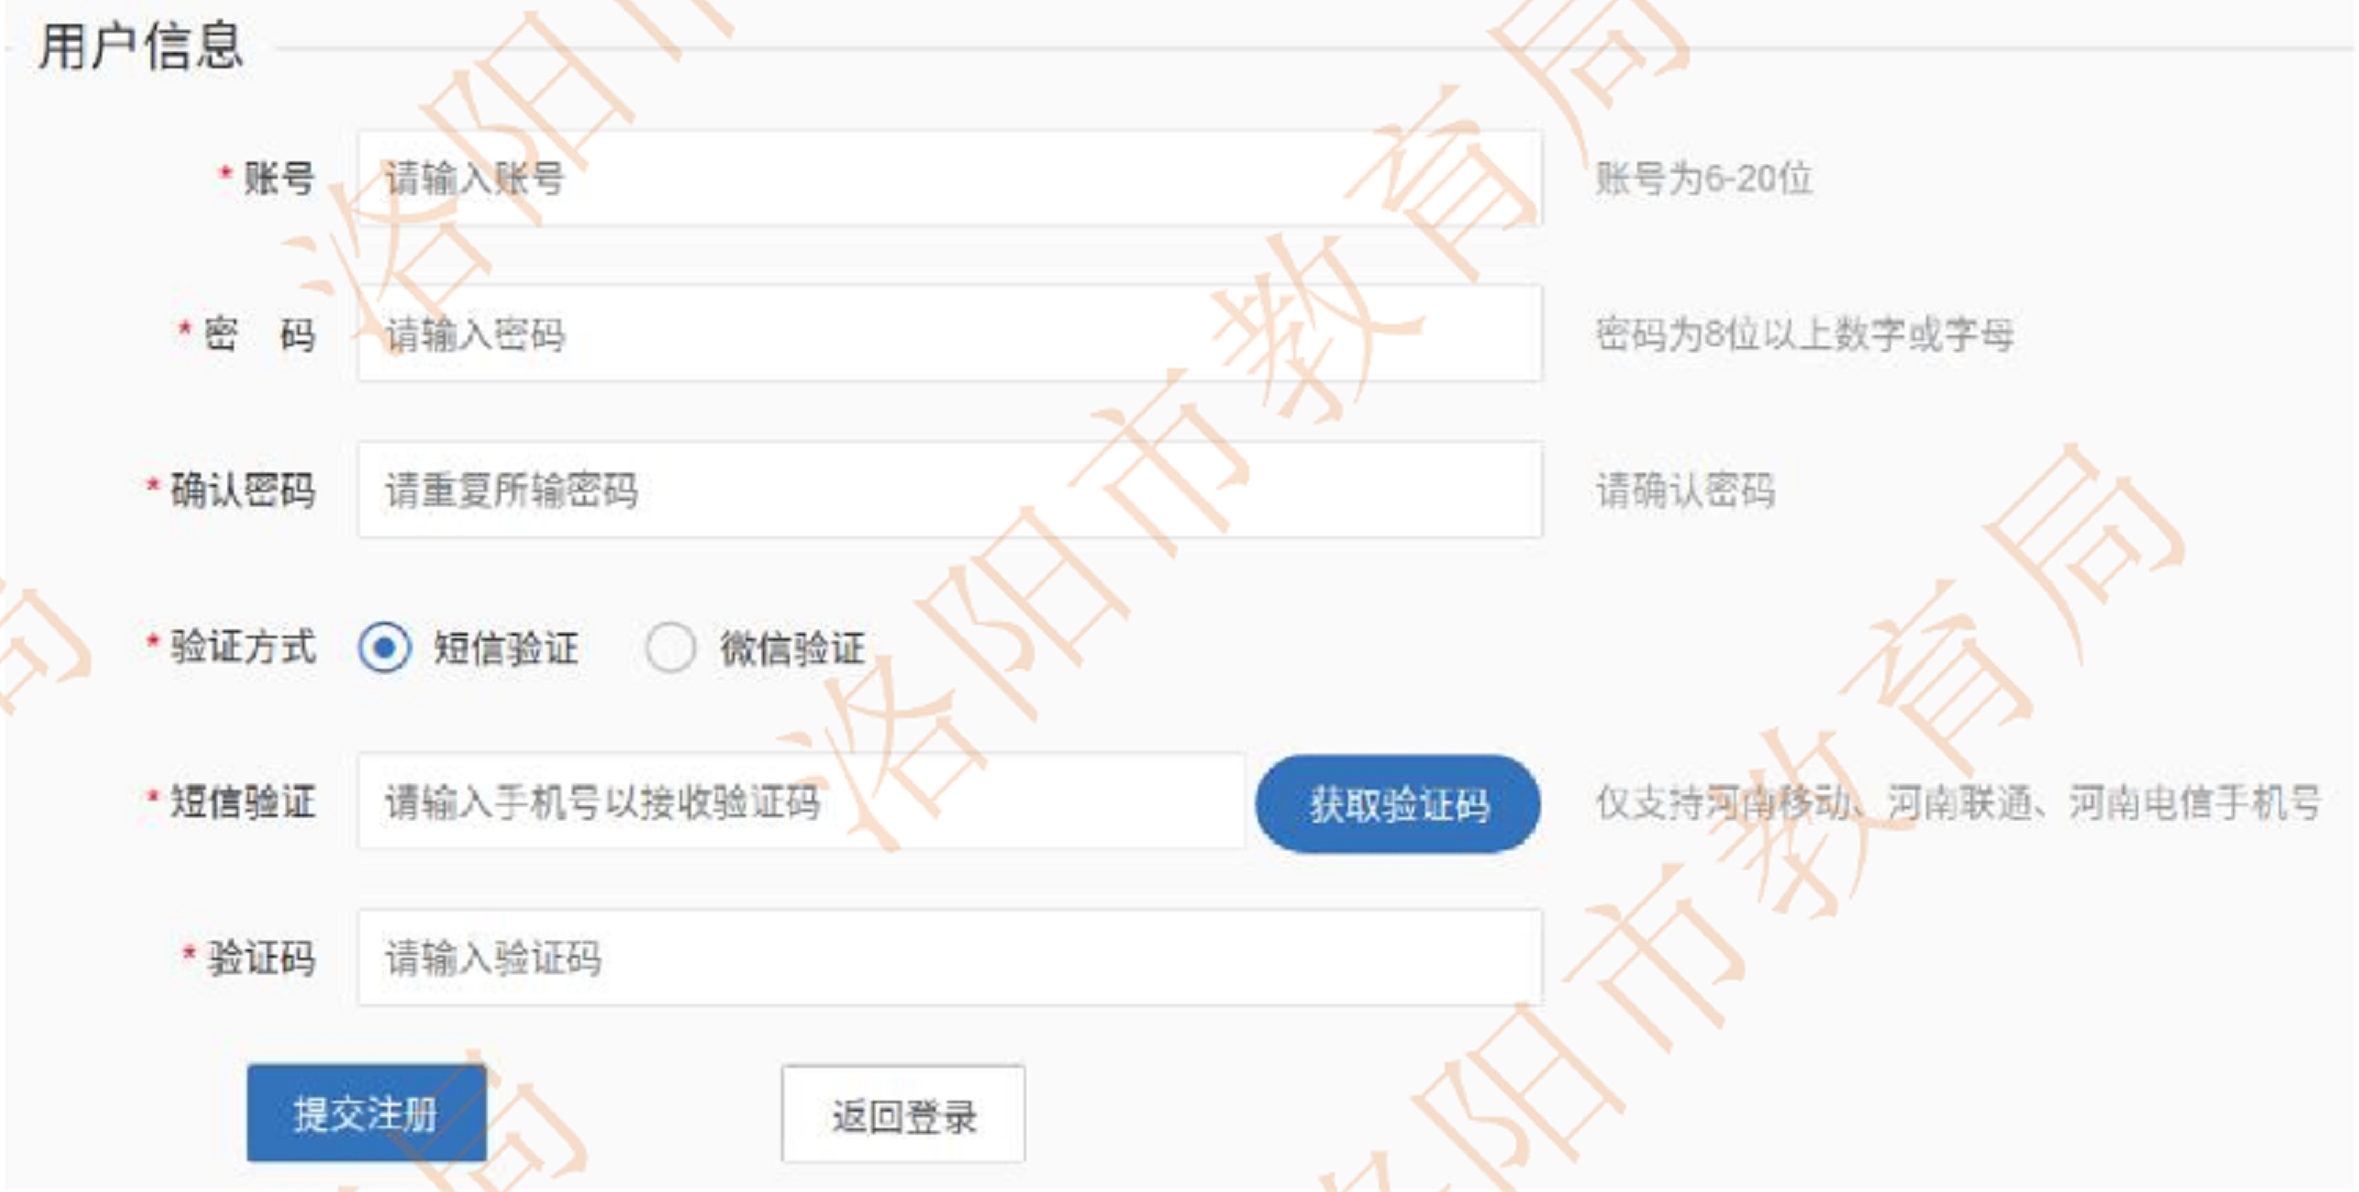This screenshot has width=2359, height=1192.
Task: Click the 获取验证码 button
Action: click(x=1398, y=804)
